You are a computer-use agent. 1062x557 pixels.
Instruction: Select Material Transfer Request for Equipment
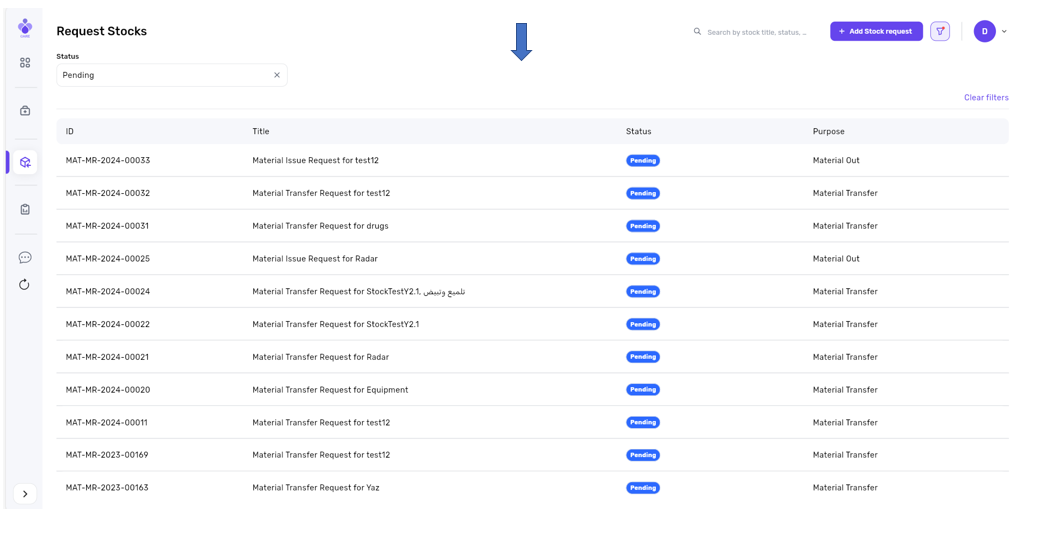(330, 390)
